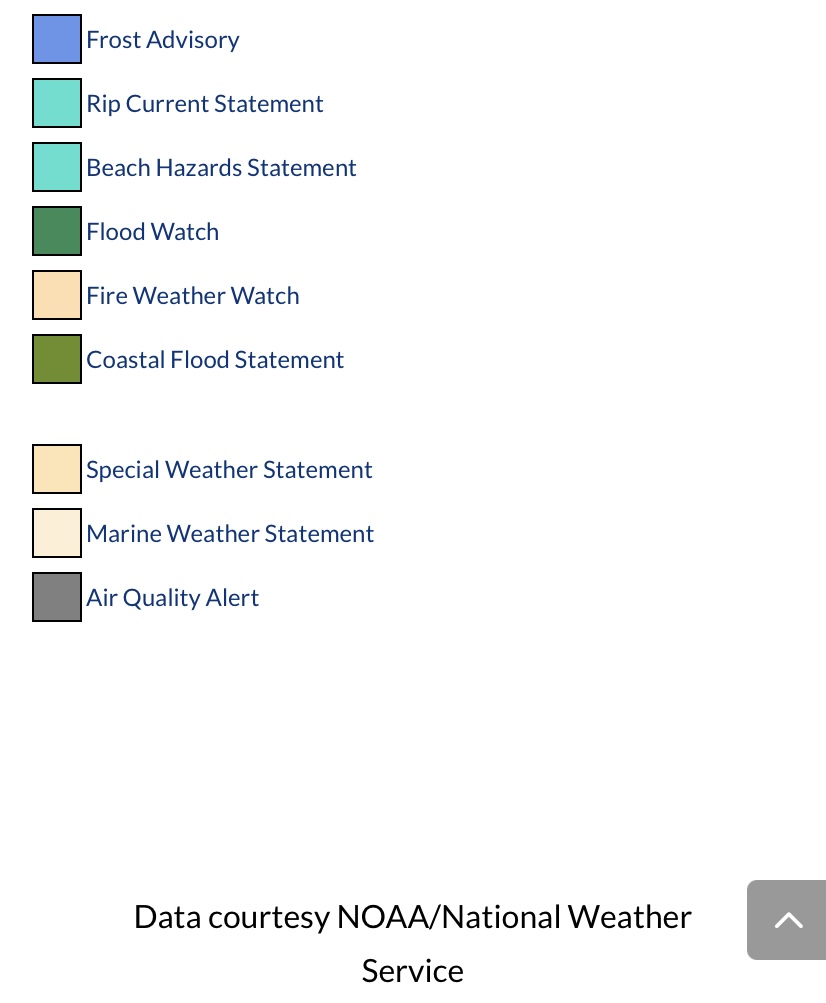The image size is (826, 1003).
Task: Open the Beach Hazards Statement link
Action: [221, 168]
